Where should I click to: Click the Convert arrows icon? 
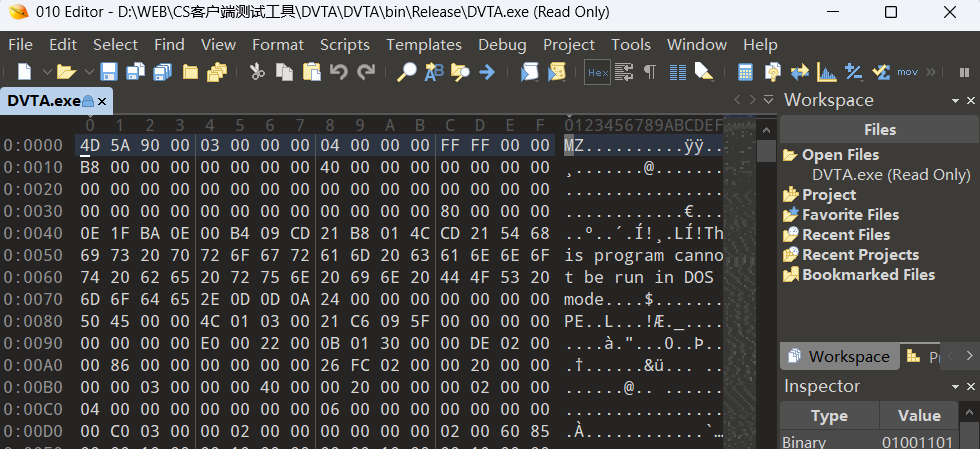pos(799,72)
